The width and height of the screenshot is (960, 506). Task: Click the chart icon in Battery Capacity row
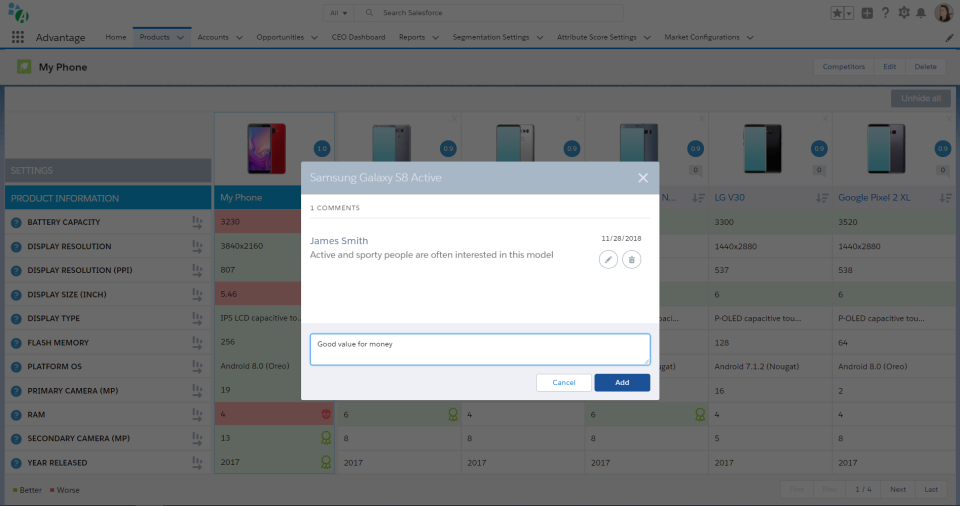(x=197, y=222)
